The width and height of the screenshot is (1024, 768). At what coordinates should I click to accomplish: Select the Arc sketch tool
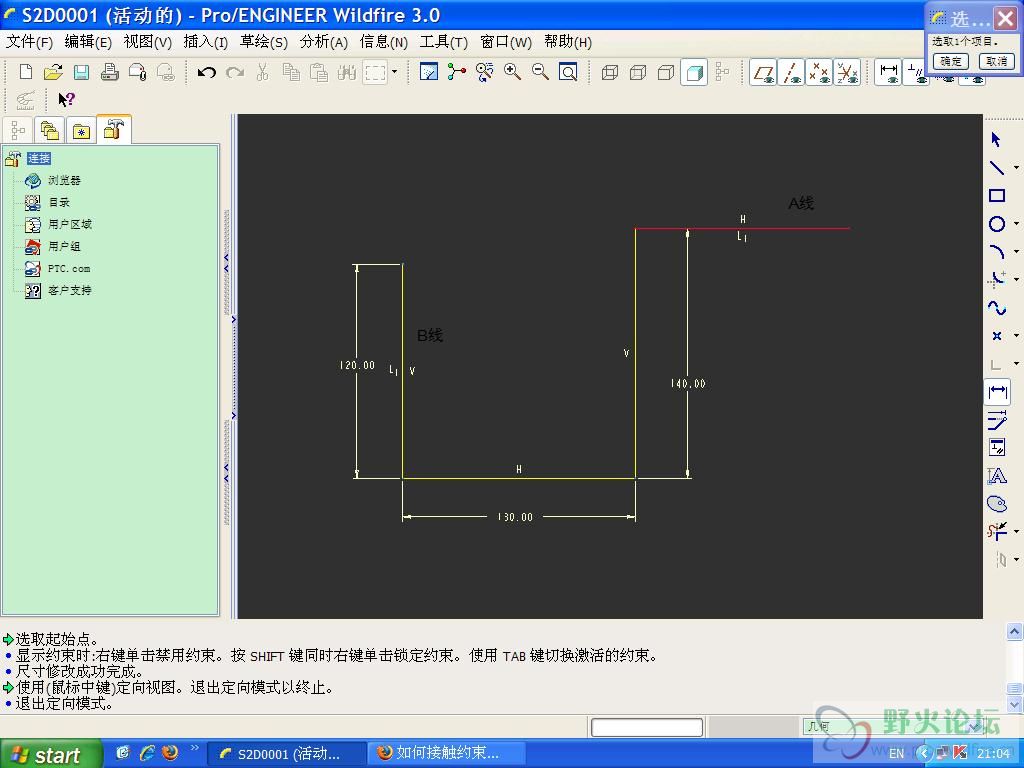coord(996,251)
